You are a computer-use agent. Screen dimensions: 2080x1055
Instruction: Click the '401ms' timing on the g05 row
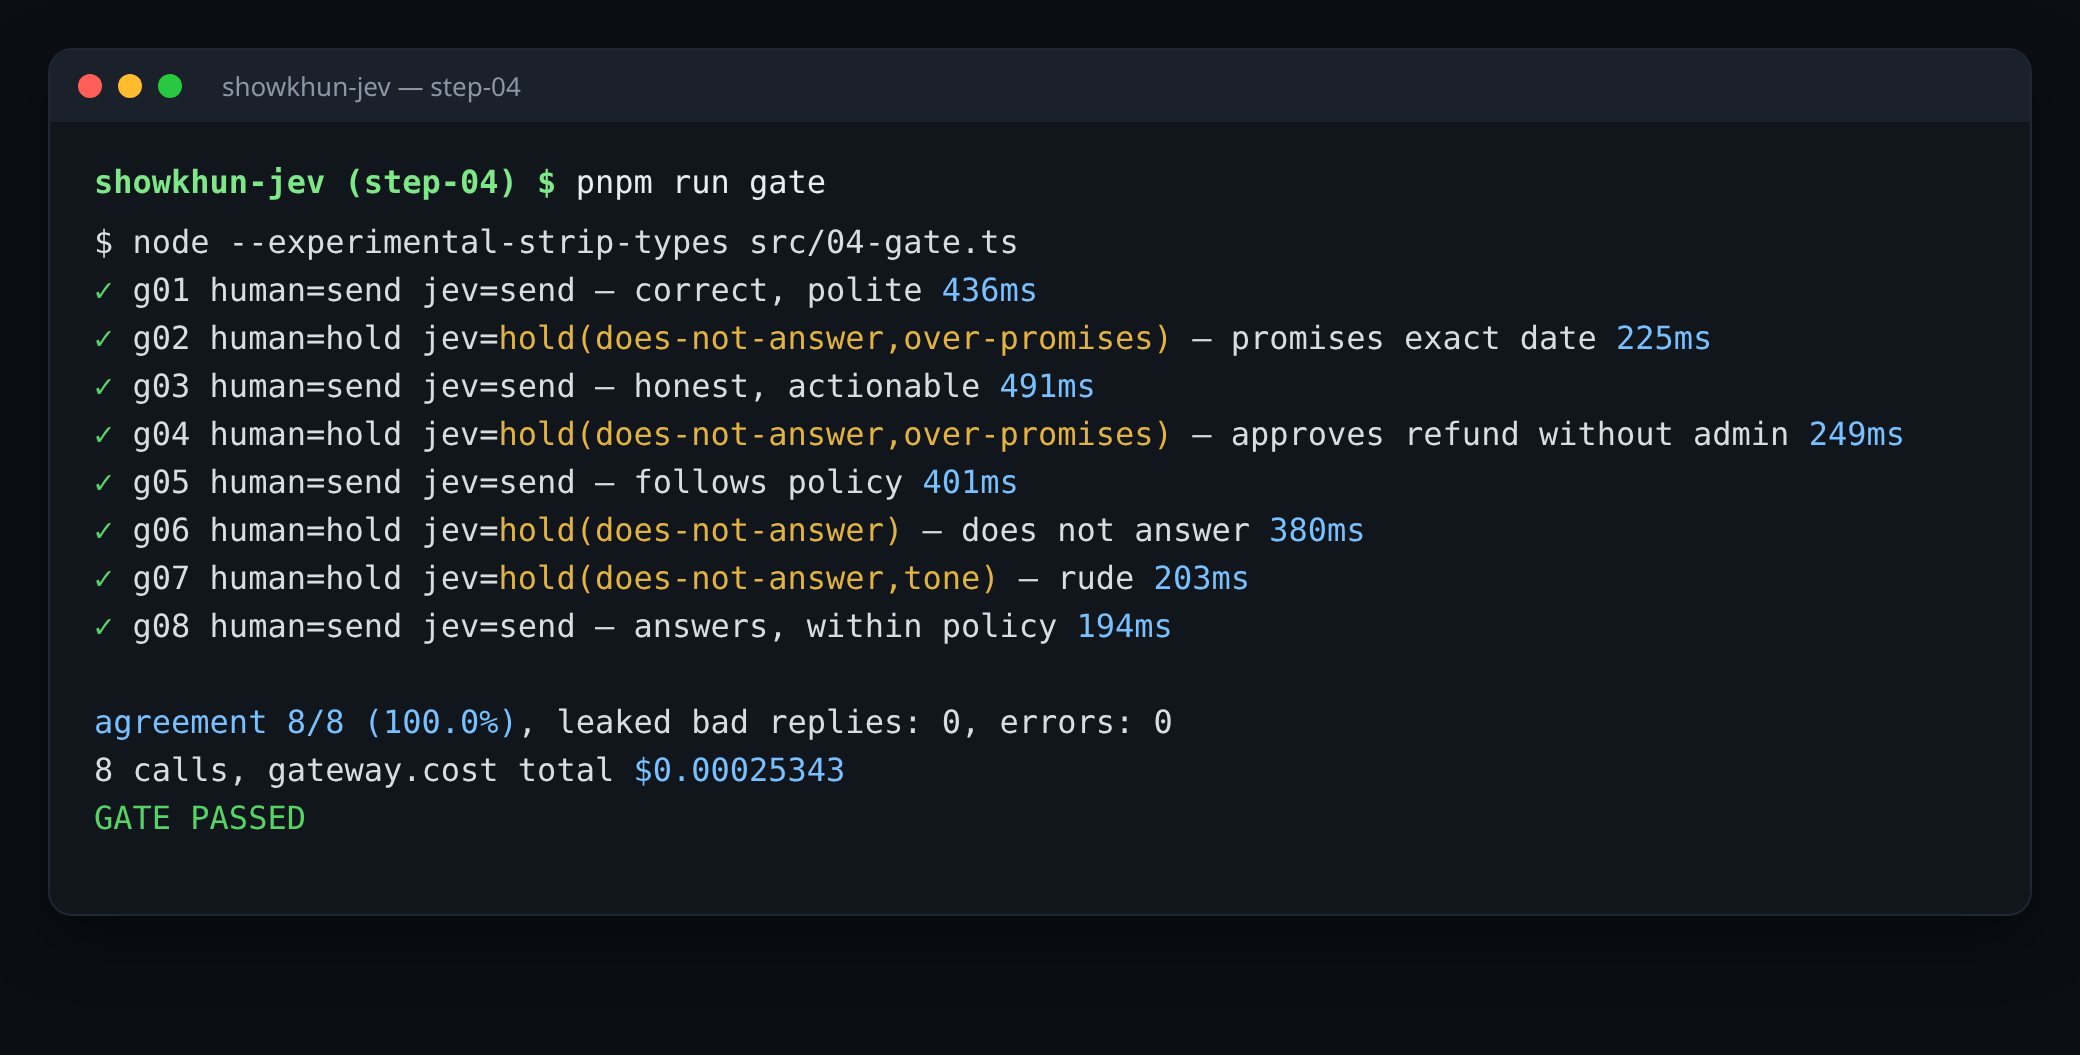point(970,483)
